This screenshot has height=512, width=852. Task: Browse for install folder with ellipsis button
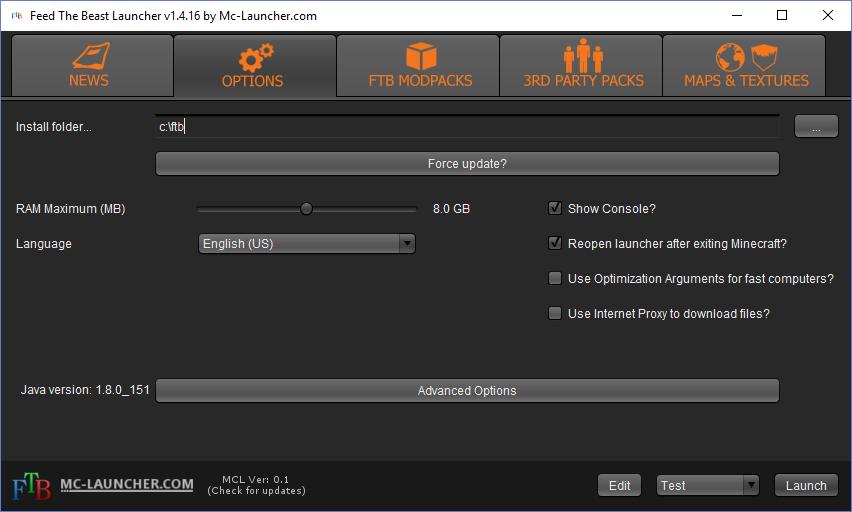point(816,127)
